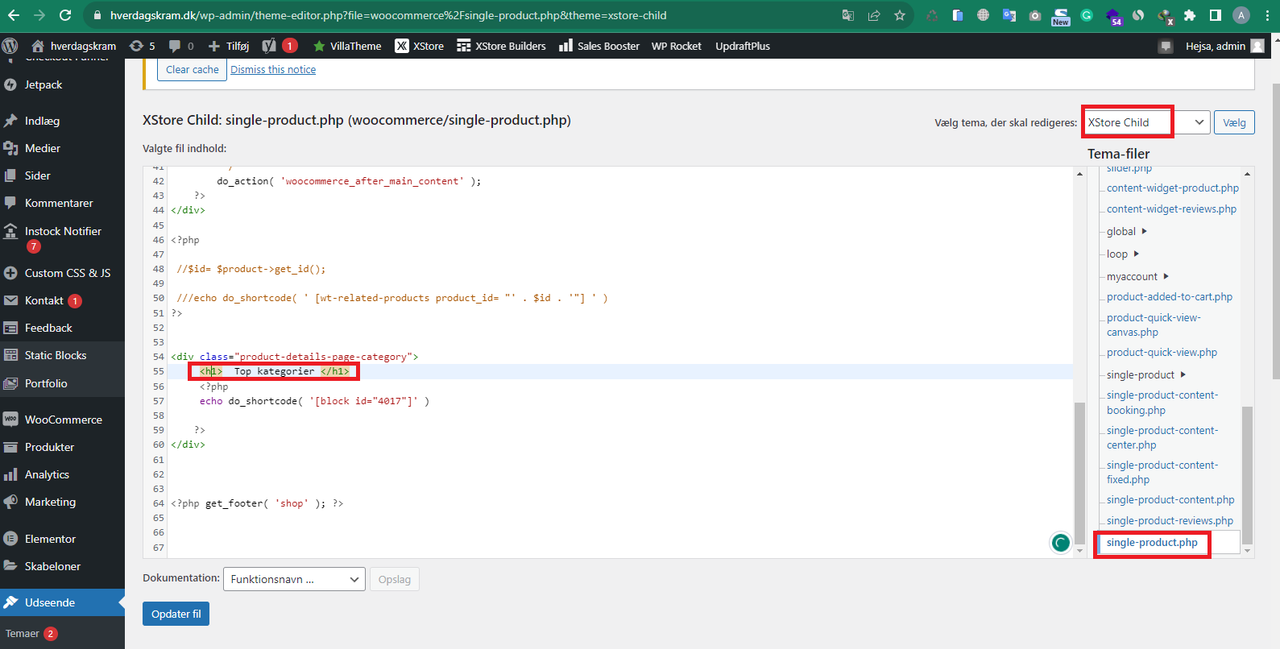
Task: Visit site via hverdagskram home item
Action: (74, 46)
